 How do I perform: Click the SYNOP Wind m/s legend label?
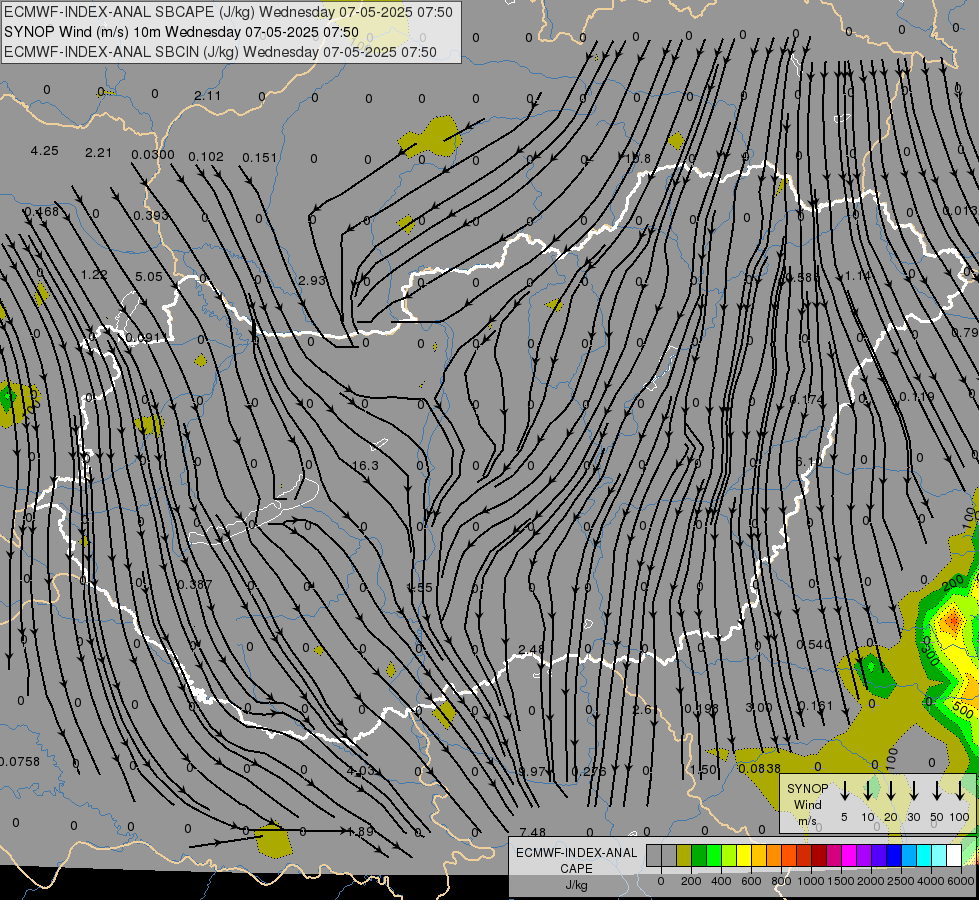click(x=807, y=804)
